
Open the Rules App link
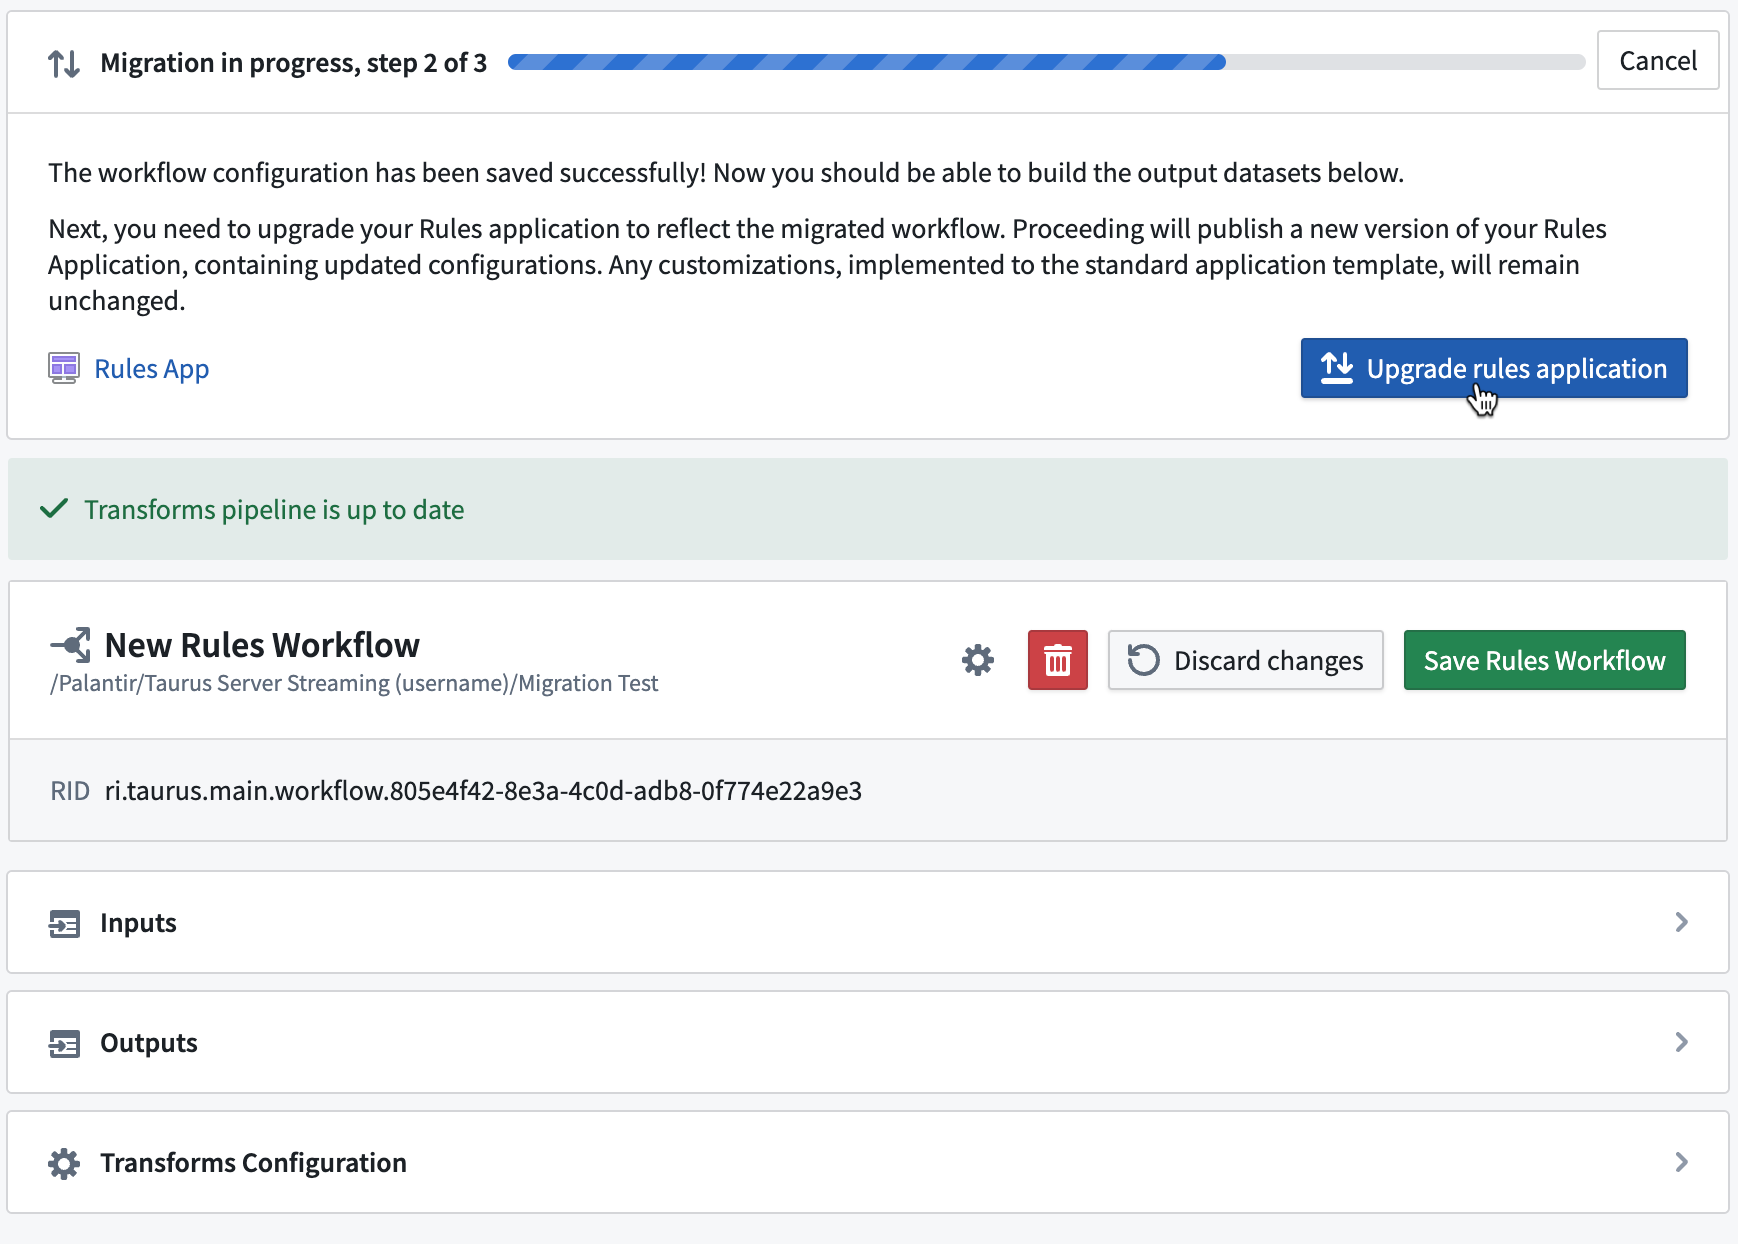(151, 369)
